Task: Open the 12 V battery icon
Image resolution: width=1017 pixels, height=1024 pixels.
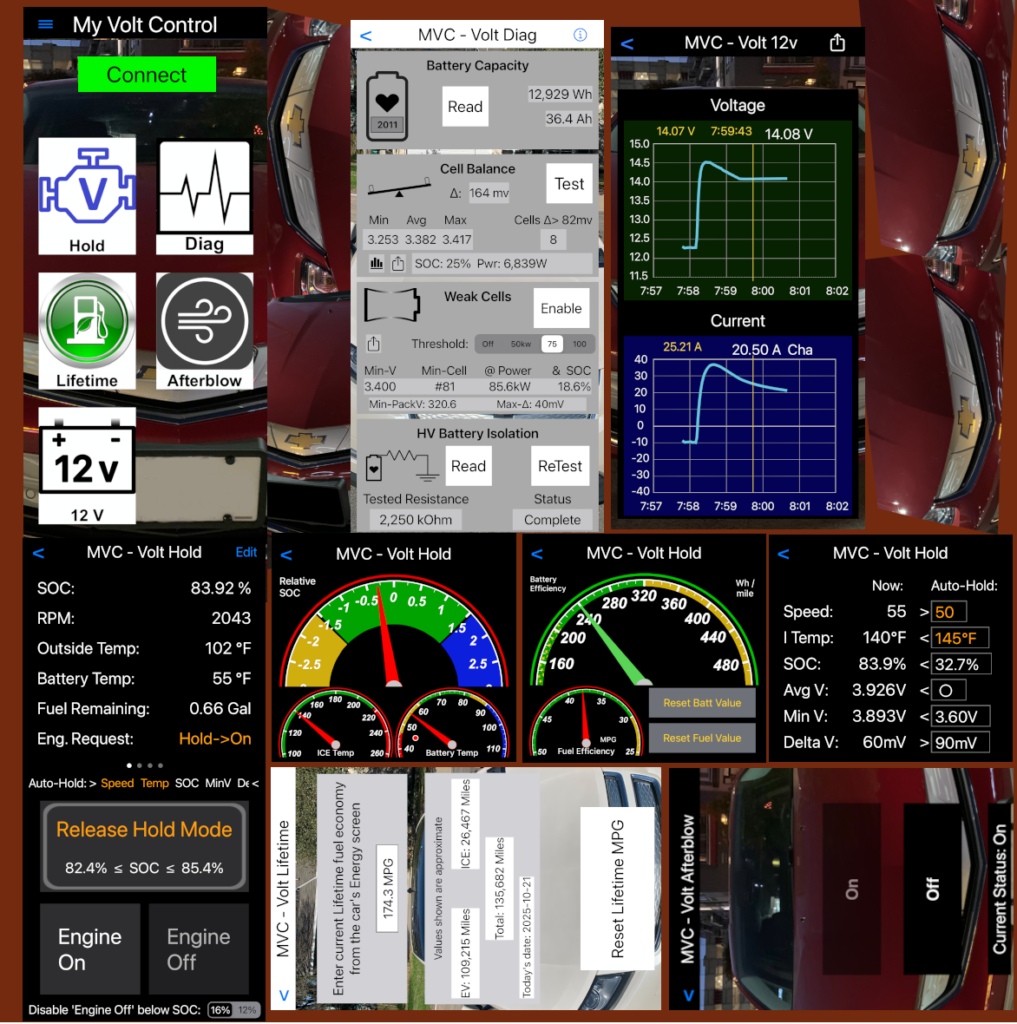Action: tap(87, 465)
